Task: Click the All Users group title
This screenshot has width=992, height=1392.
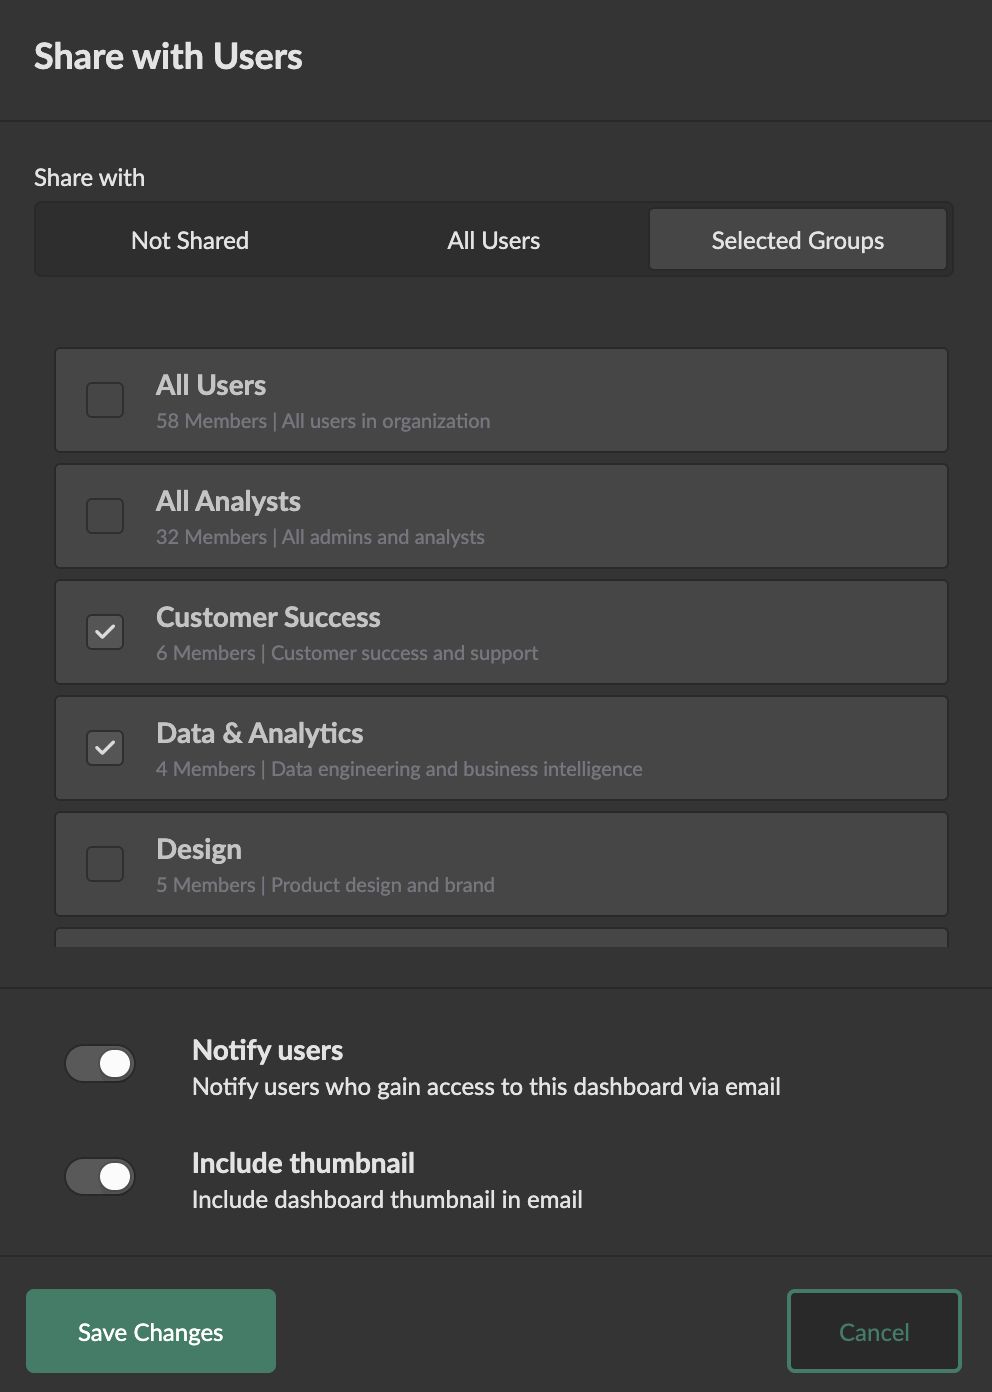Action: point(211,385)
